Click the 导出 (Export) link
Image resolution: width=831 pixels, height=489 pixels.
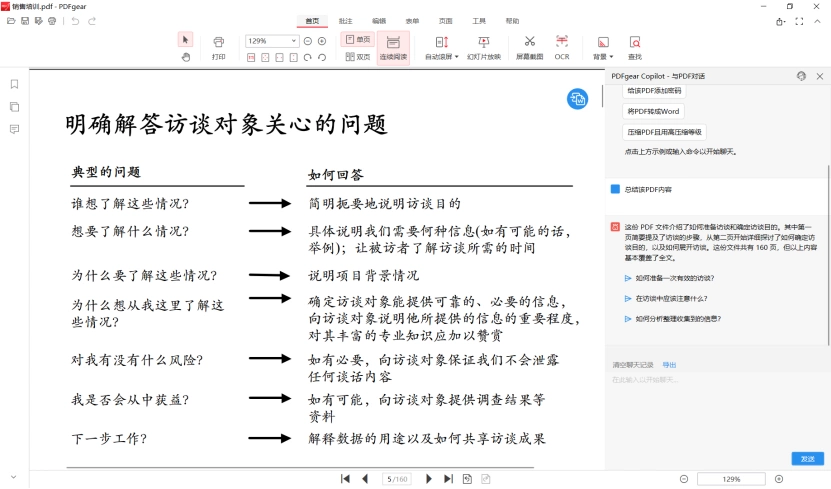[x=669, y=365]
